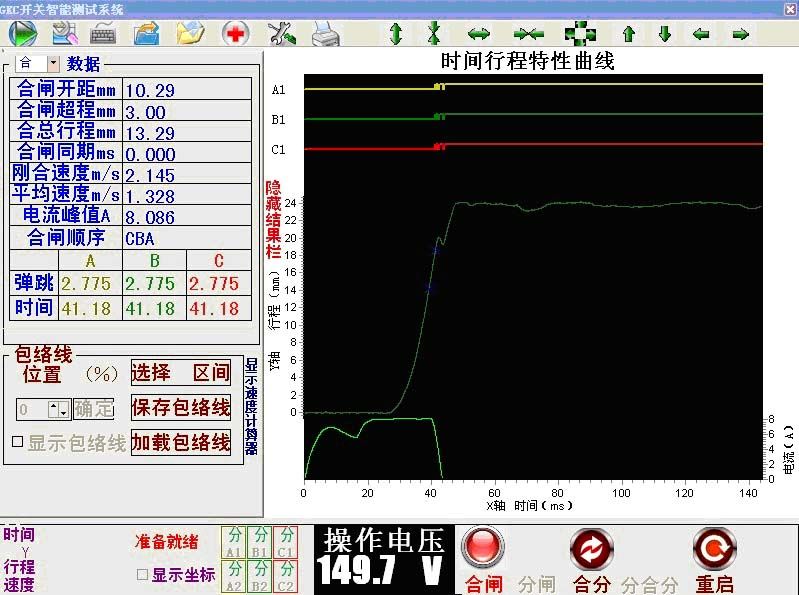Click the greyed 分合分 label

(650, 584)
